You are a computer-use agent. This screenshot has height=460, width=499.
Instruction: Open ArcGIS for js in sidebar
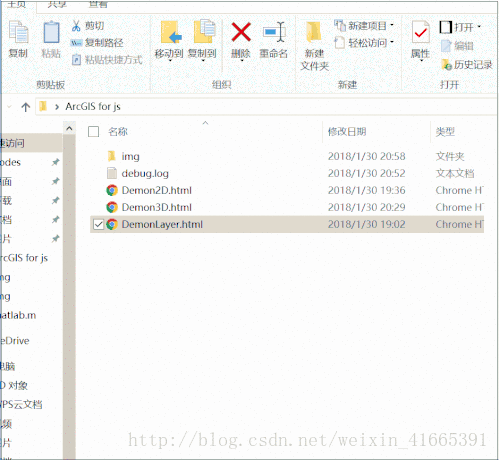[24, 258]
